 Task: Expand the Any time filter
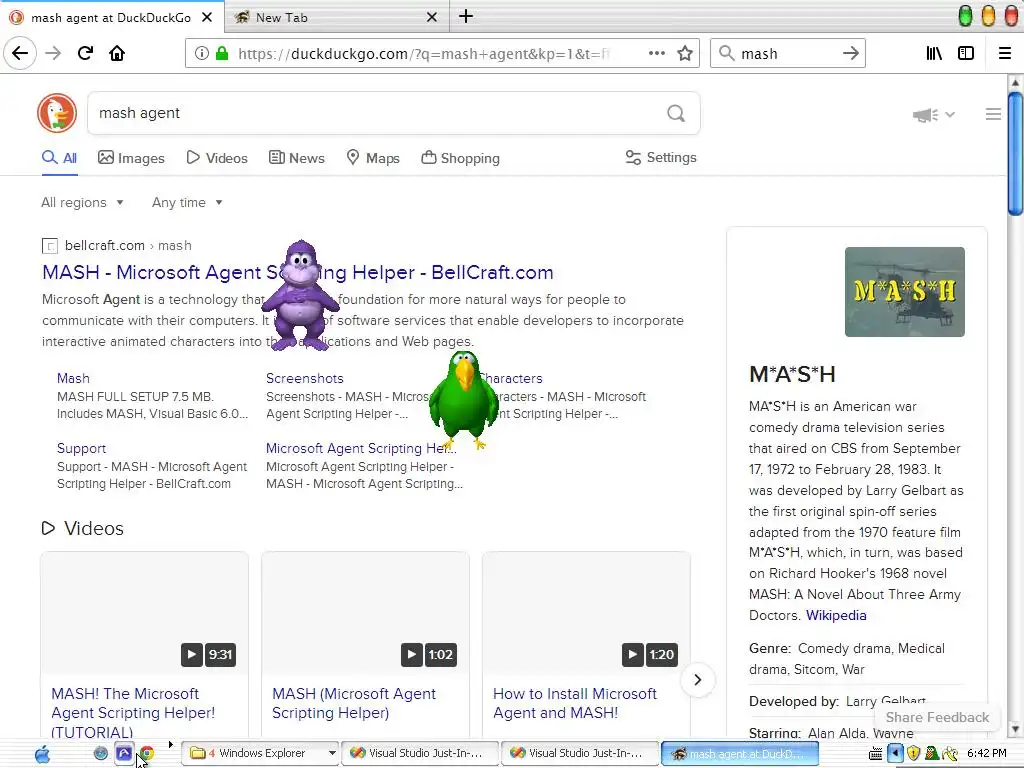[x=187, y=202]
